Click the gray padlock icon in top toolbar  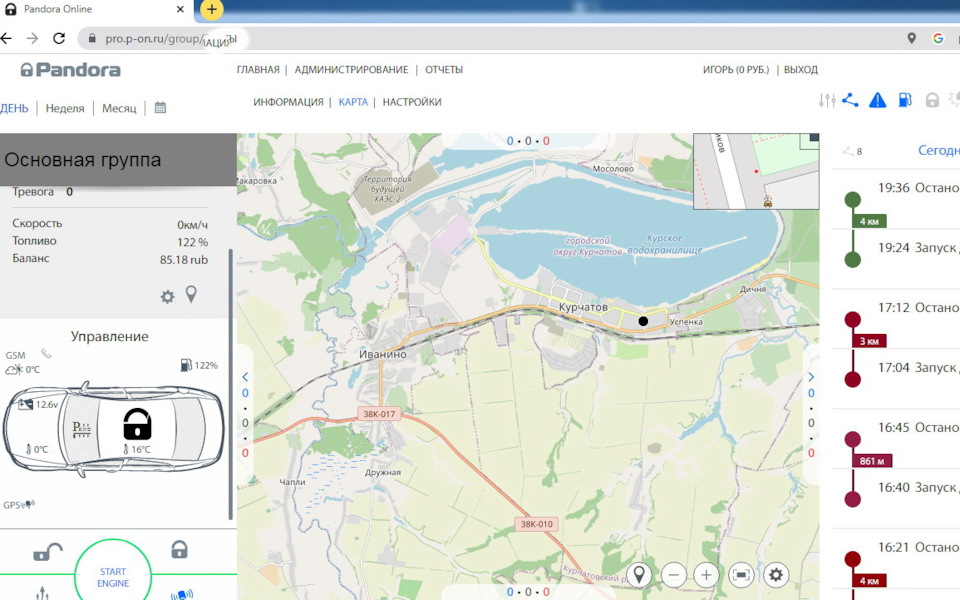[x=932, y=100]
